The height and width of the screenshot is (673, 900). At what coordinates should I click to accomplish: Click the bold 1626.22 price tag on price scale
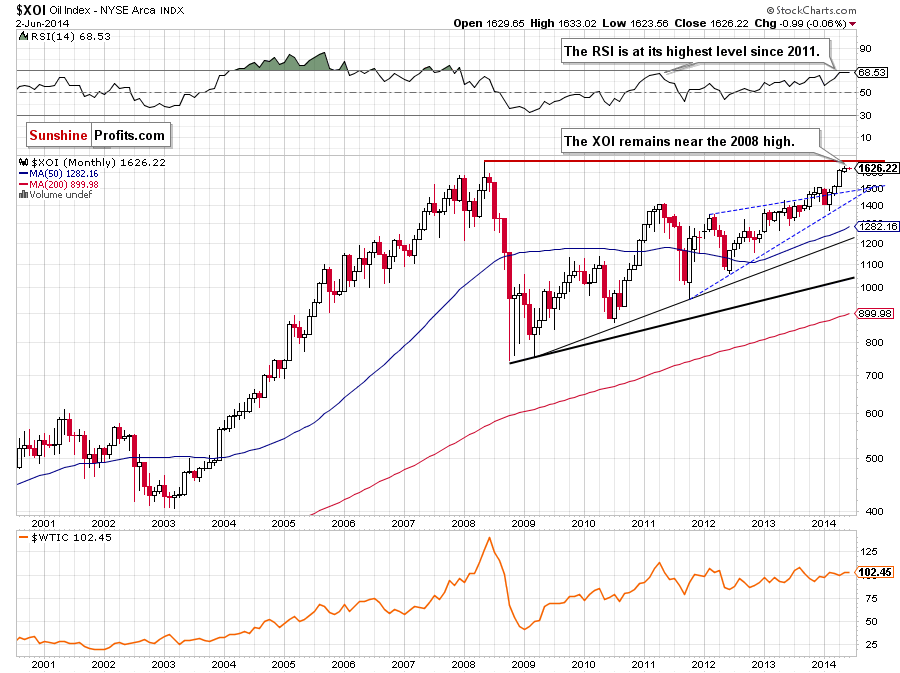click(878, 168)
